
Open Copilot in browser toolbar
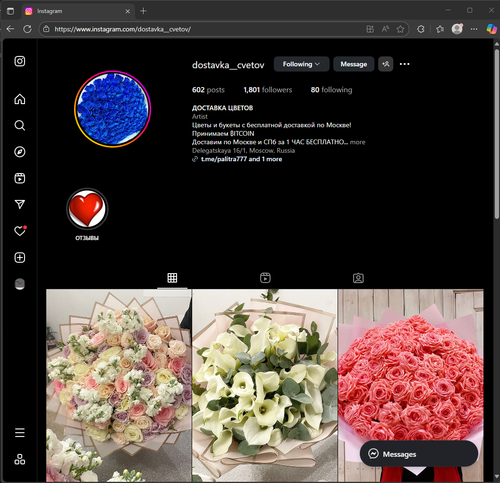pos(491,29)
